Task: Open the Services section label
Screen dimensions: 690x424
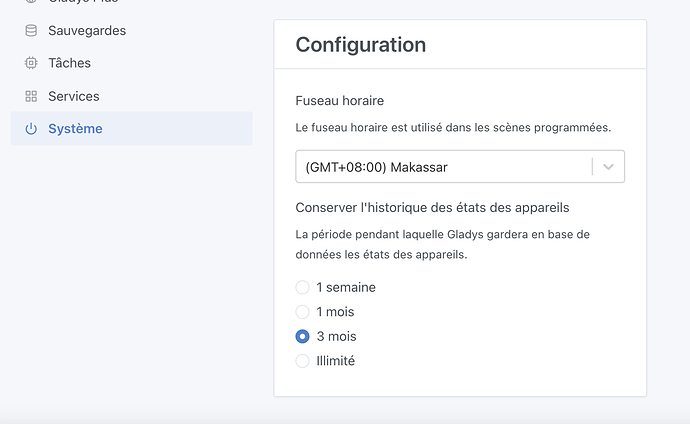Action: (x=73, y=96)
